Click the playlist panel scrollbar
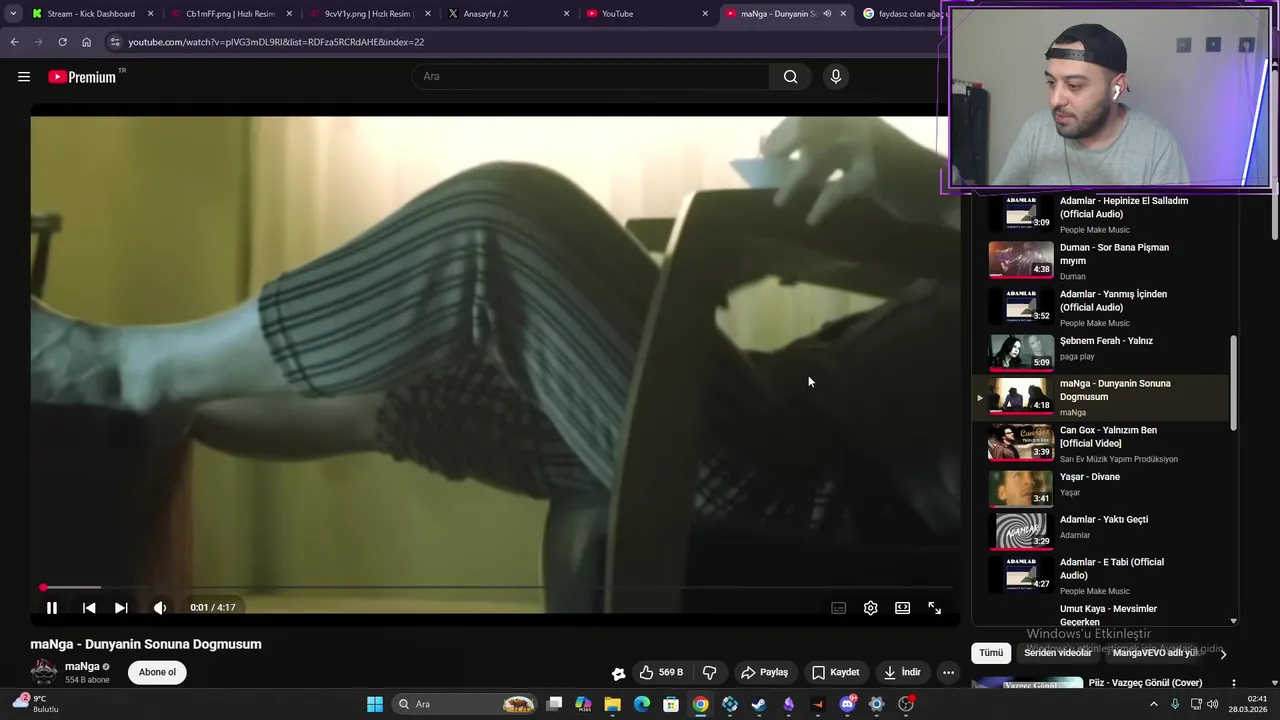 1233,384
